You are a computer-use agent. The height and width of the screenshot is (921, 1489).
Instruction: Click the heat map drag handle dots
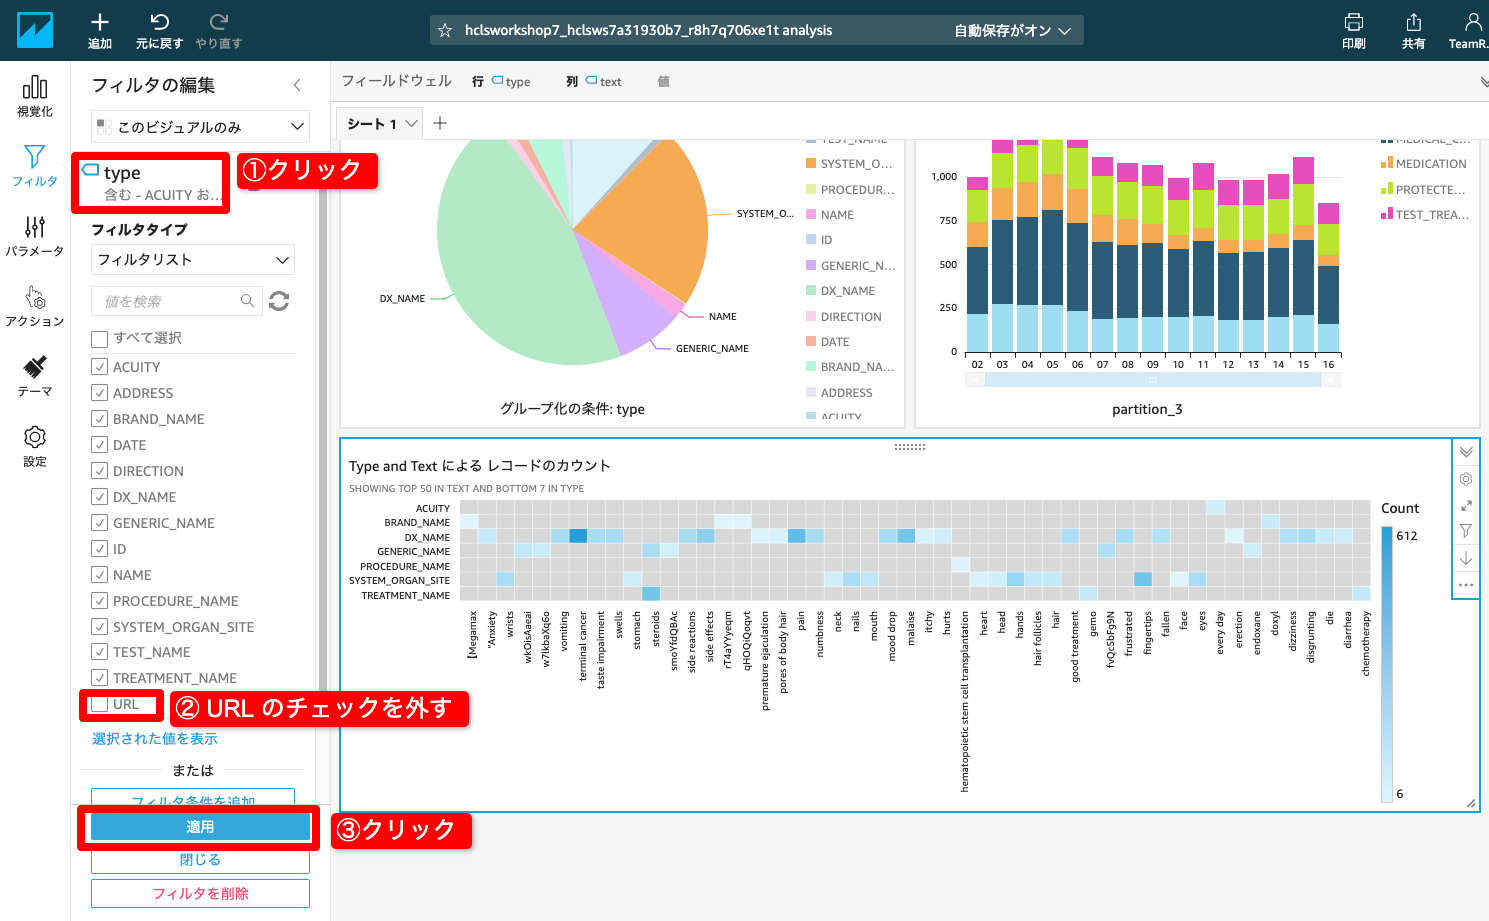tap(909, 447)
